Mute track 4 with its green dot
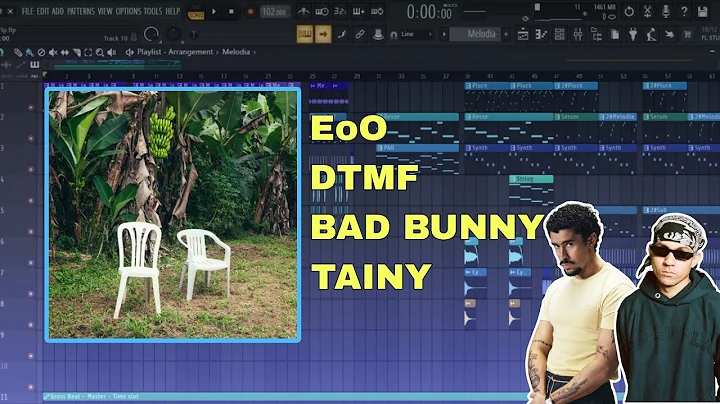Image resolution: width=720 pixels, height=404 pixels. (31, 201)
